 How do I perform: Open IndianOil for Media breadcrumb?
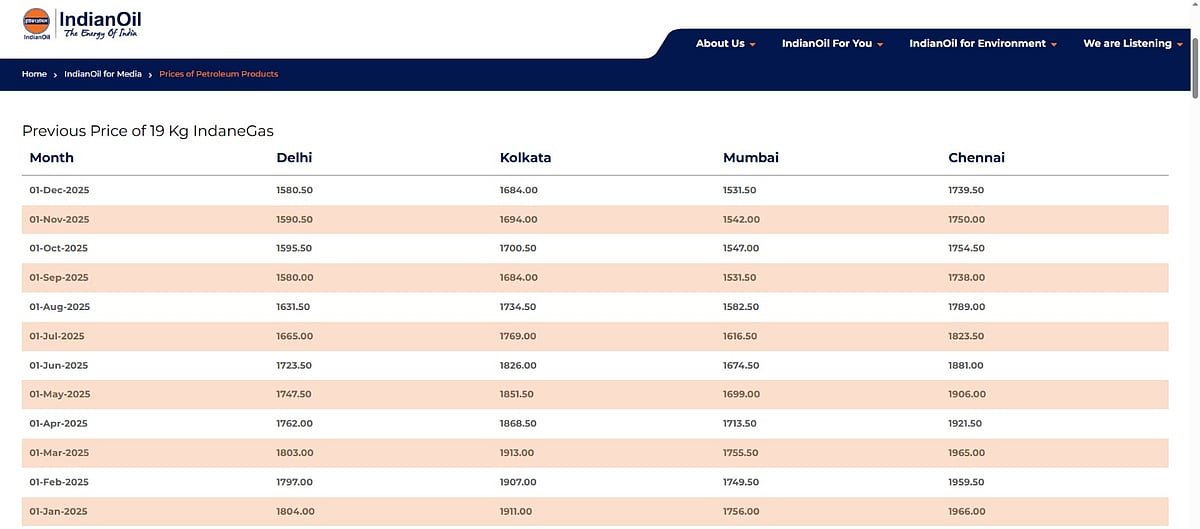click(103, 74)
